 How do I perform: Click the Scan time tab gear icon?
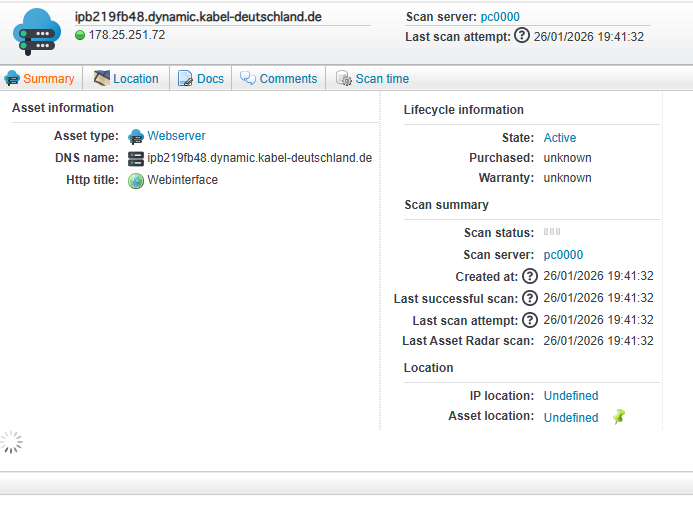344,78
